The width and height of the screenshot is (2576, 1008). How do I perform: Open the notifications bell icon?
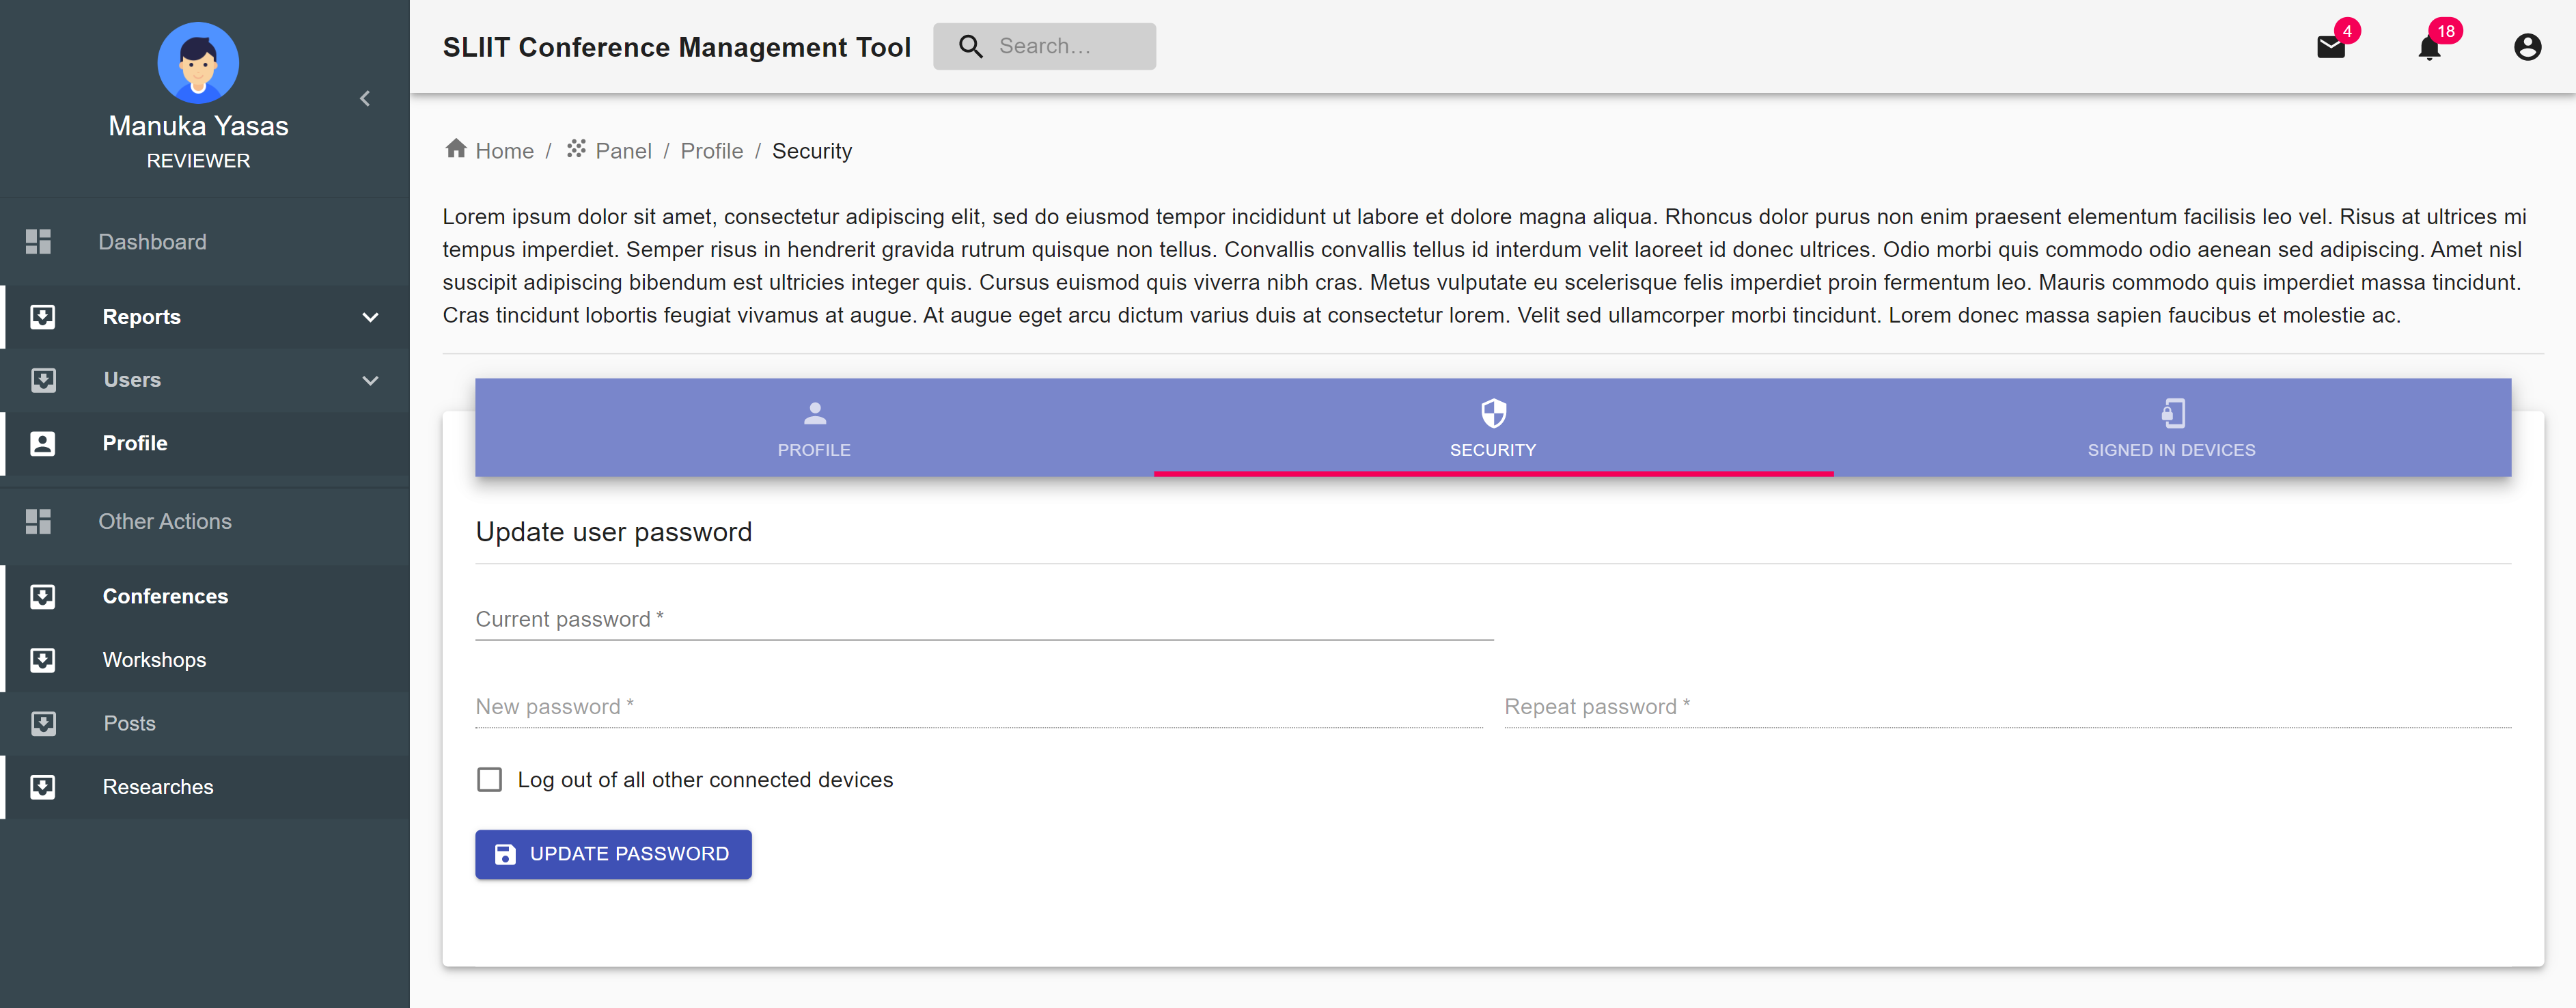click(2429, 47)
